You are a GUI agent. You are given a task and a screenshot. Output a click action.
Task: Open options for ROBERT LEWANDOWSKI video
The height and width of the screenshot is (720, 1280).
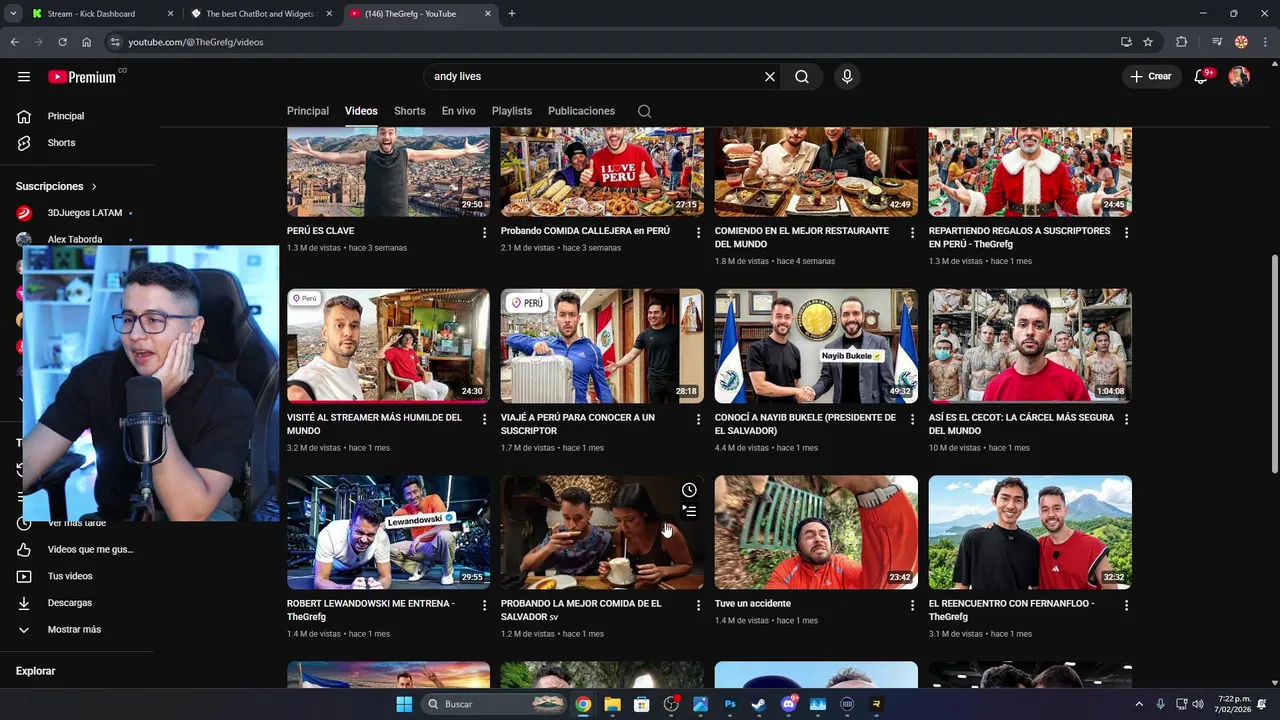click(x=485, y=605)
